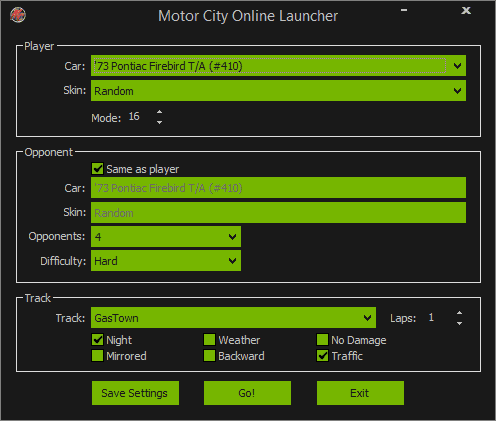The width and height of the screenshot is (496, 421).
Task: Open the Opponents count dropdown
Action: [x=166, y=237]
